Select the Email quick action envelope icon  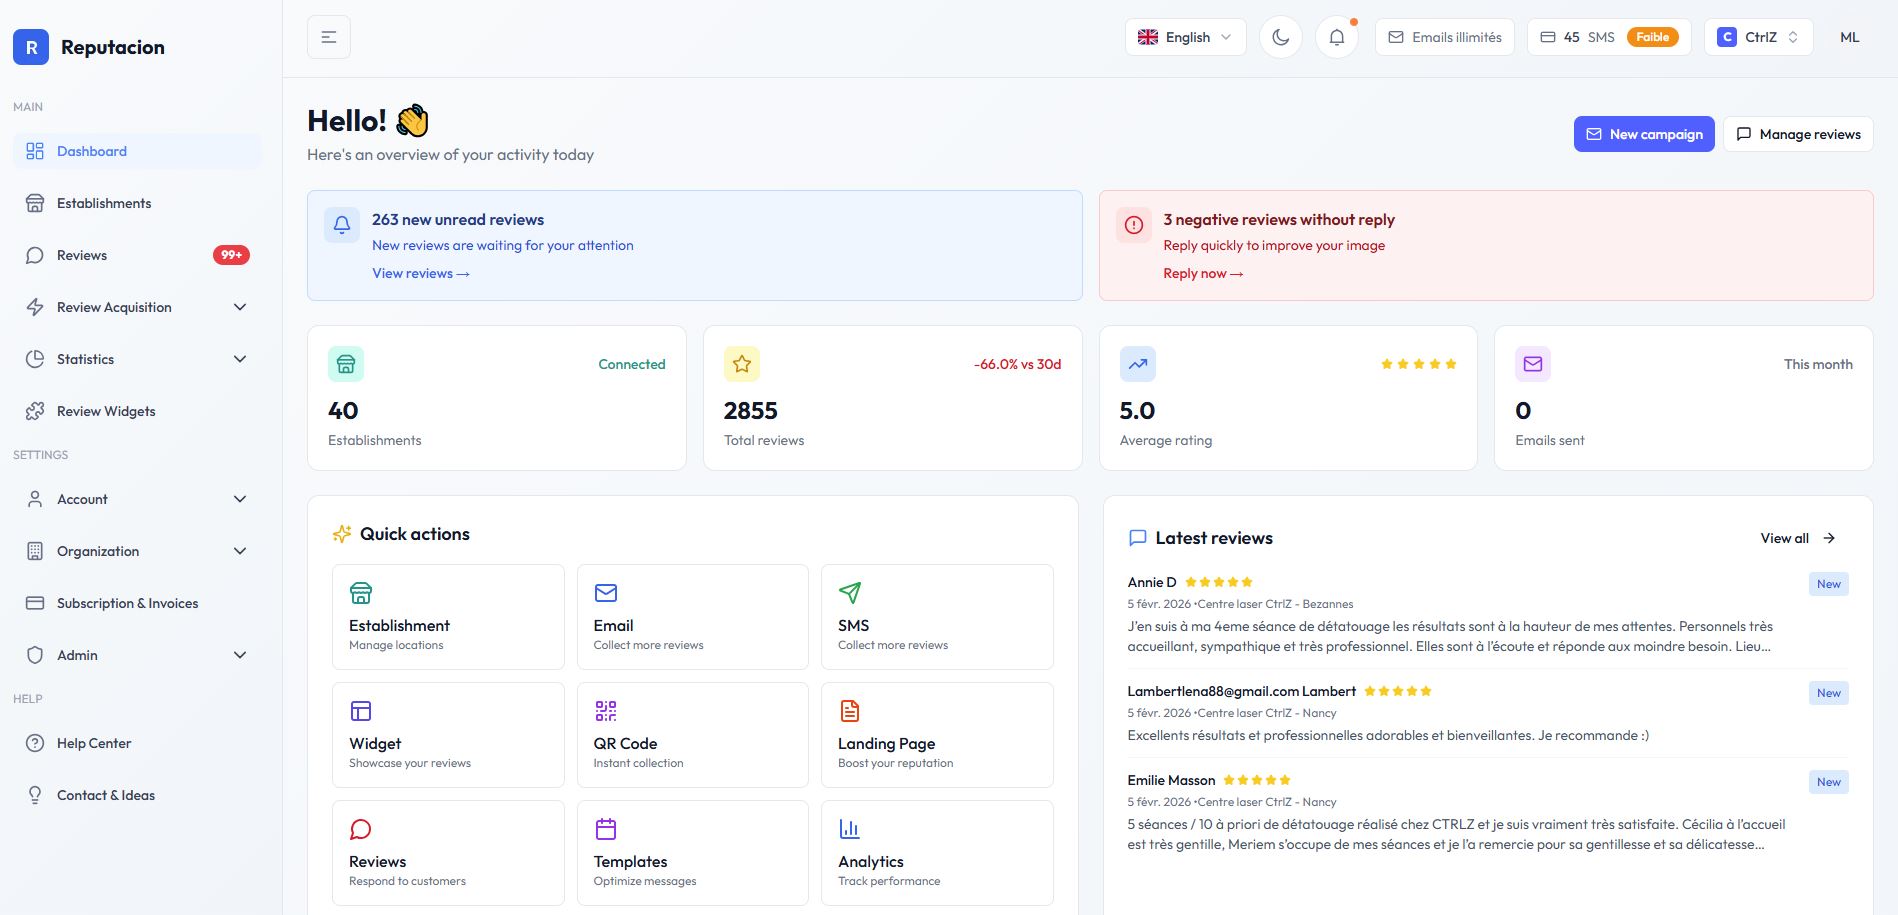[605, 593]
